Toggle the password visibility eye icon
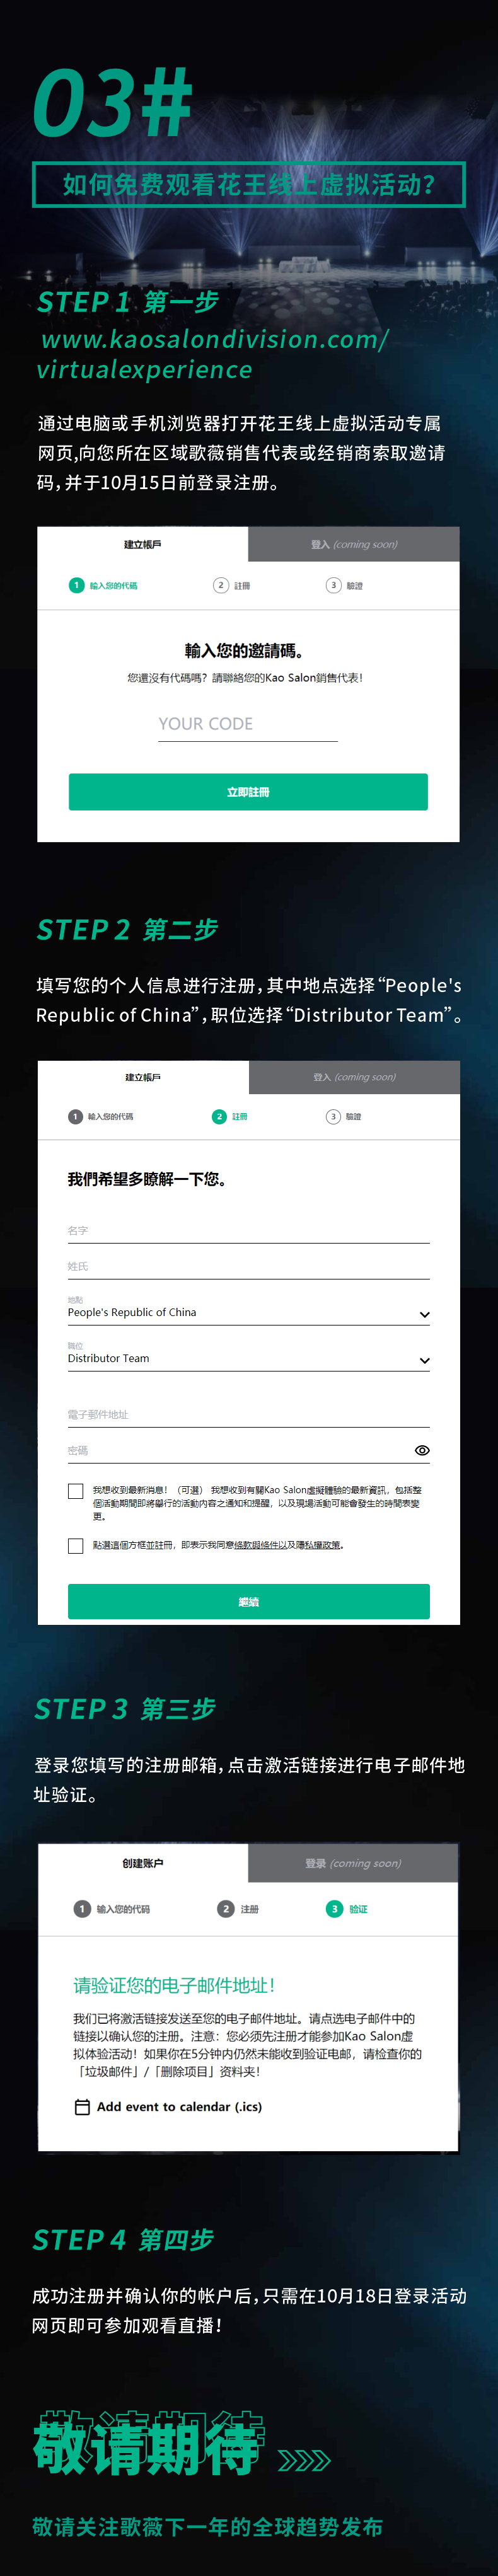This screenshot has height=2576, width=498. [422, 1450]
